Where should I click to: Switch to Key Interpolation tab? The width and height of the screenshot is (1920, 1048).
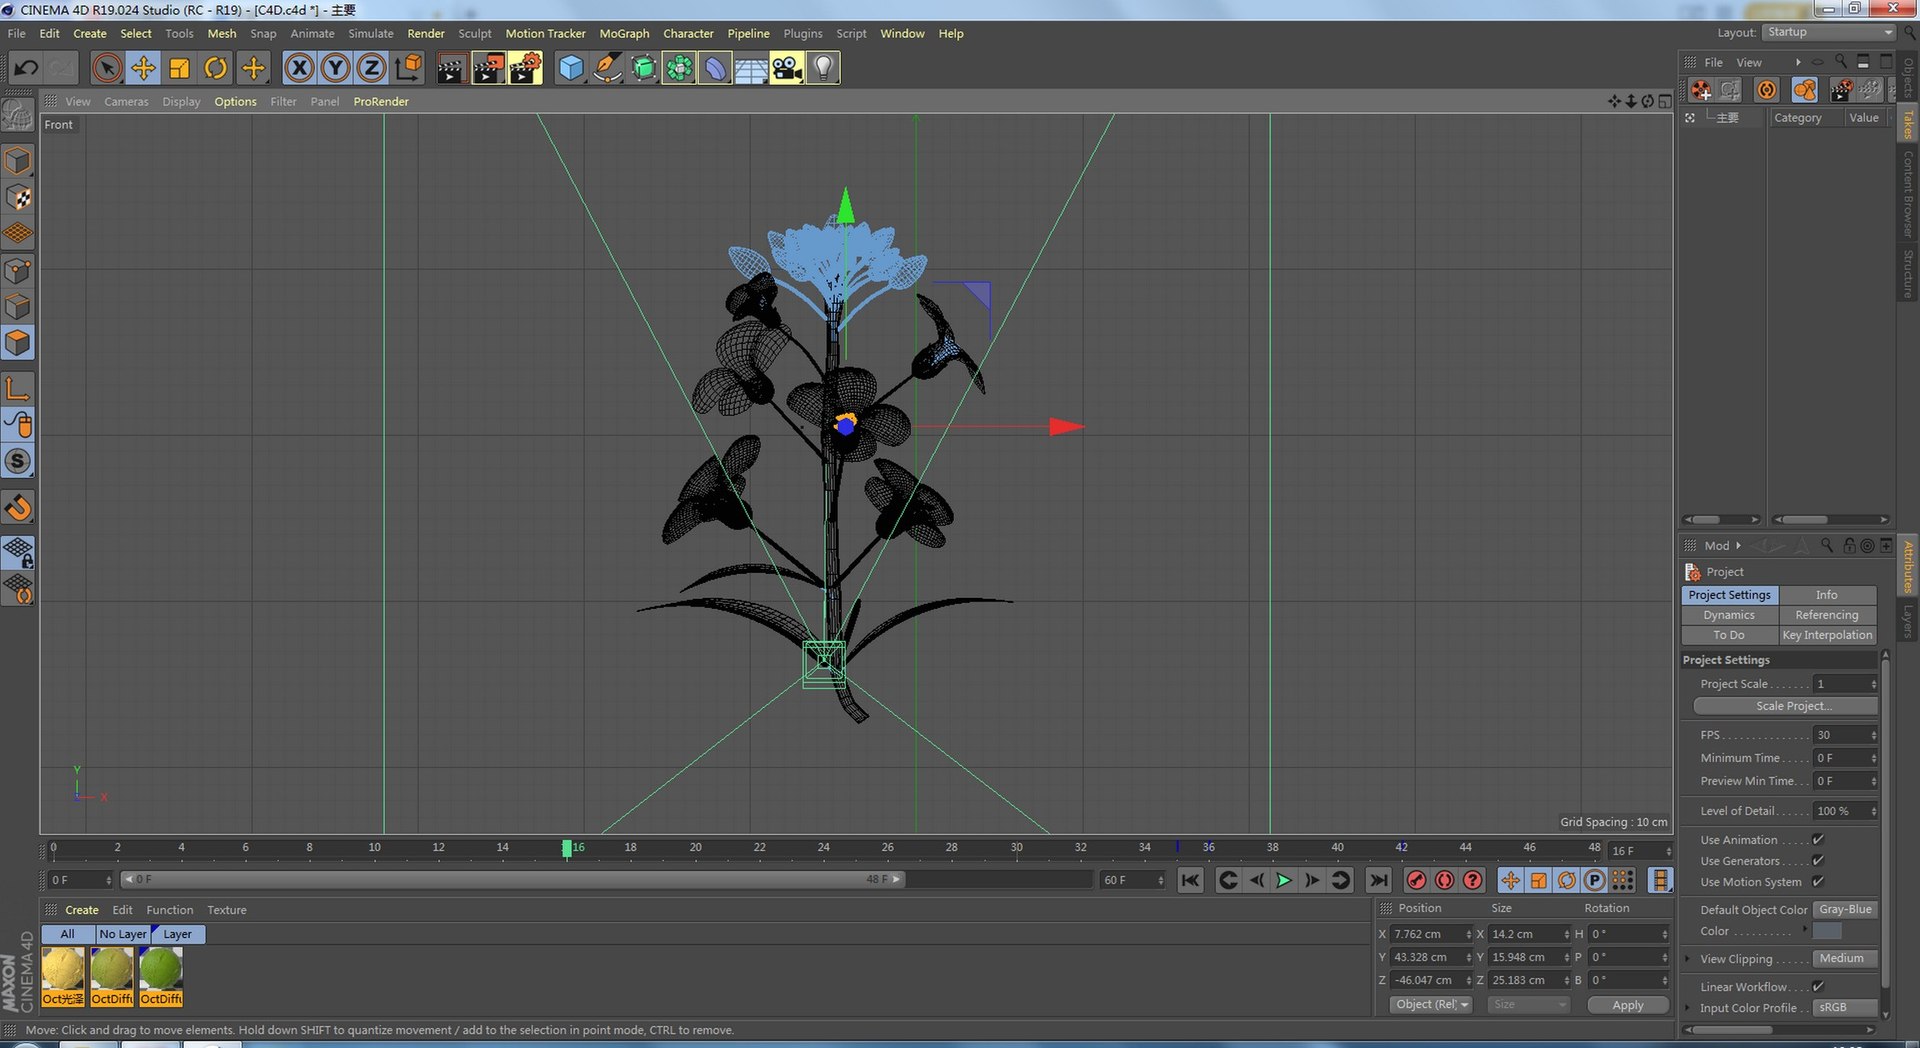(x=1827, y=635)
